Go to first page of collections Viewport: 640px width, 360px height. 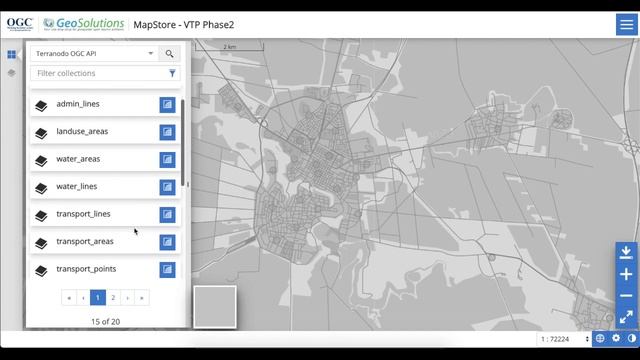pyautogui.click(x=69, y=298)
